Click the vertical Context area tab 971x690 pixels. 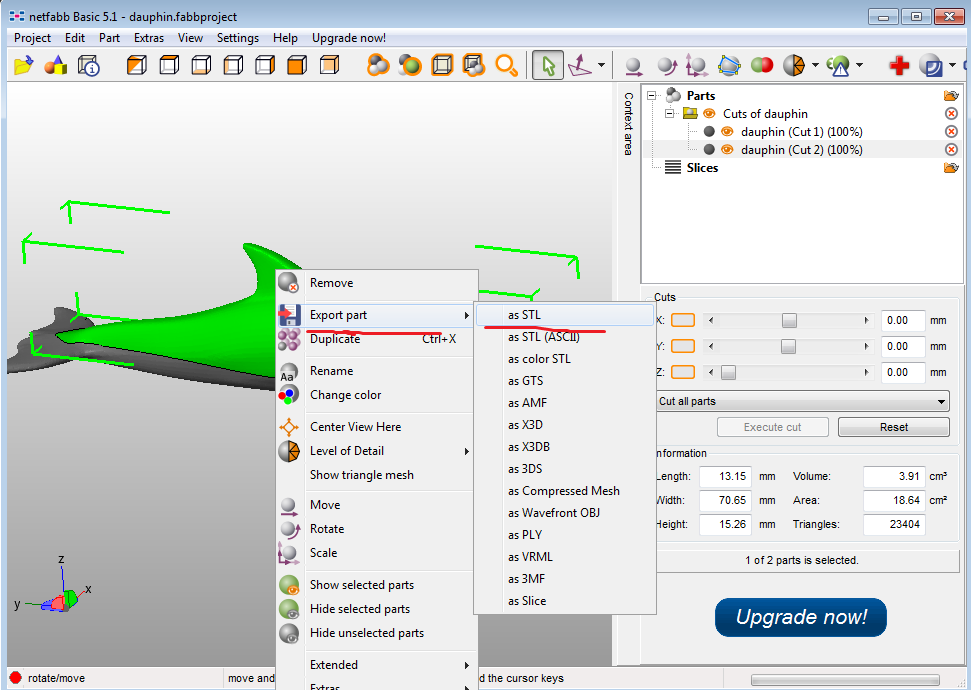click(628, 124)
